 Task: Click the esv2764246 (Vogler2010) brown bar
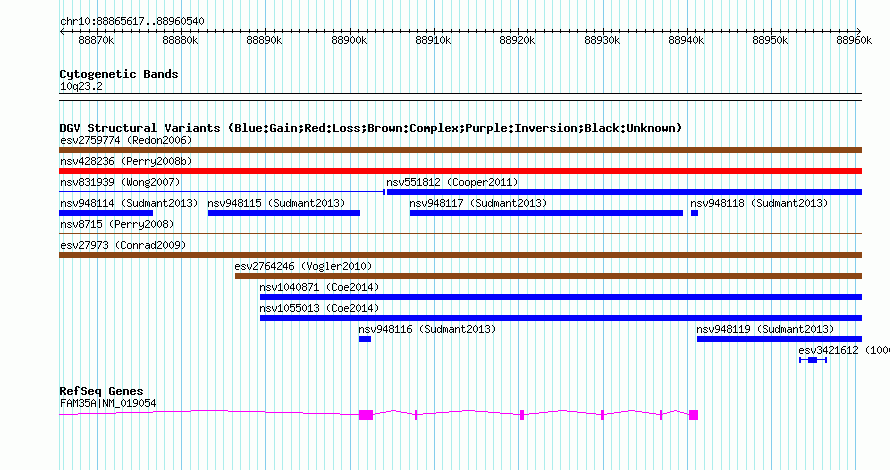click(x=548, y=276)
